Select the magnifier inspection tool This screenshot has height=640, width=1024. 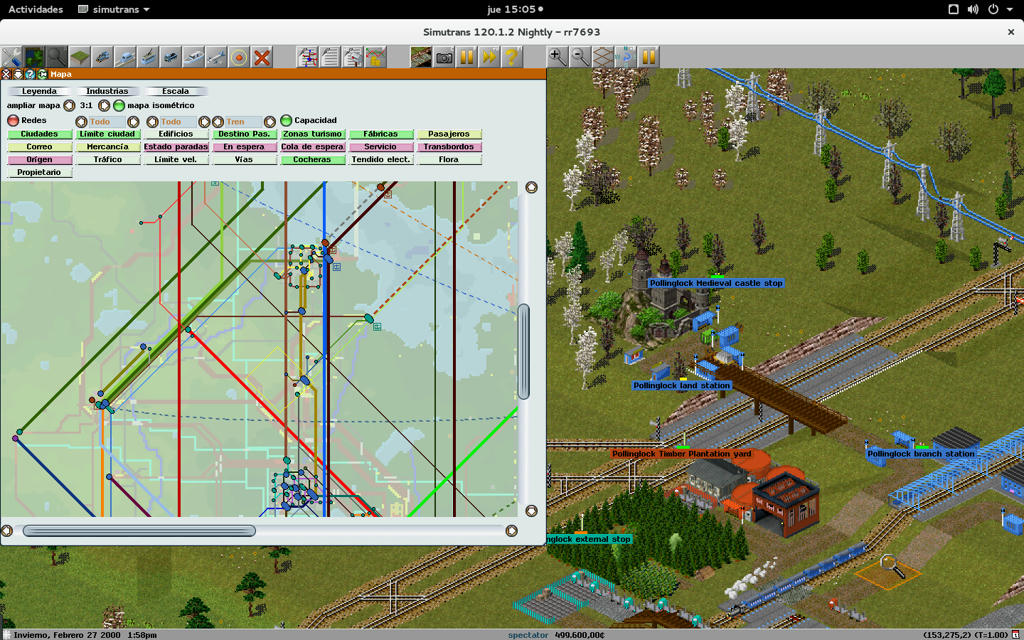click(56, 57)
